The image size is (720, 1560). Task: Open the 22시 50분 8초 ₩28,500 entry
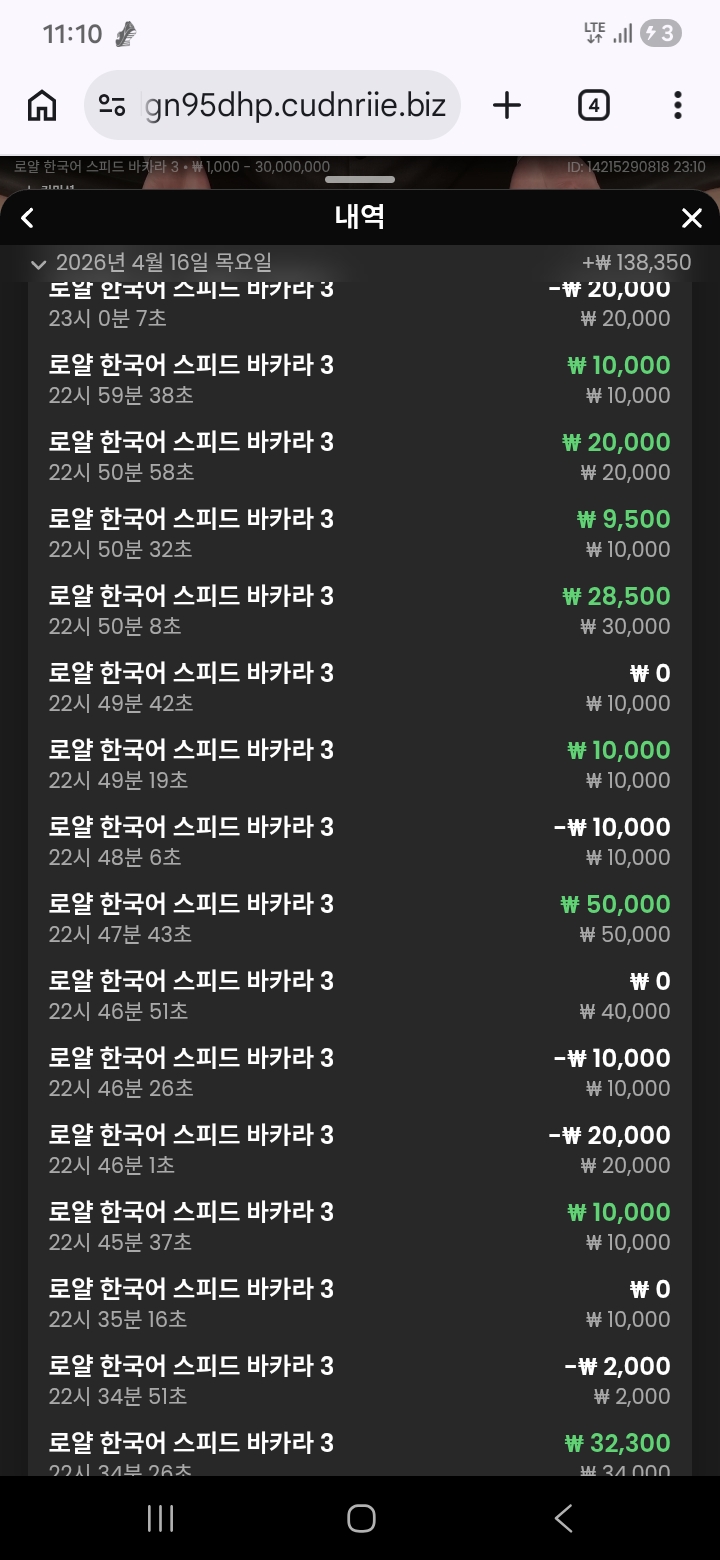coord(359,611)
